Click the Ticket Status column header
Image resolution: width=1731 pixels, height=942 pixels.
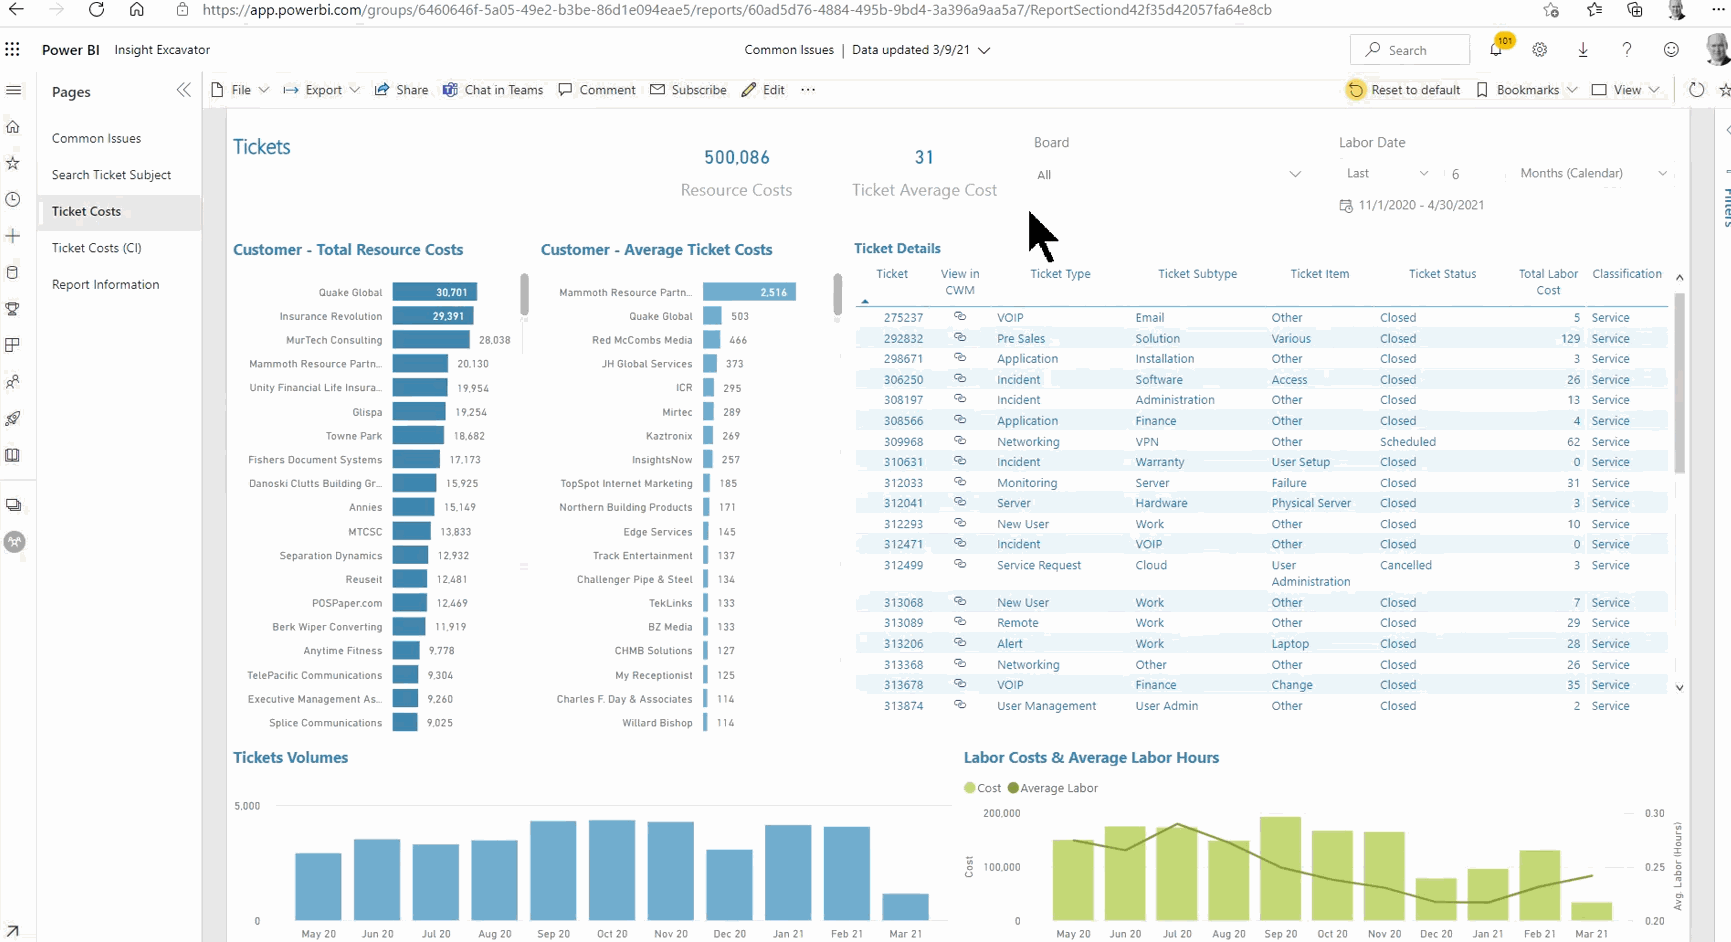click(x=1442, y=274)
